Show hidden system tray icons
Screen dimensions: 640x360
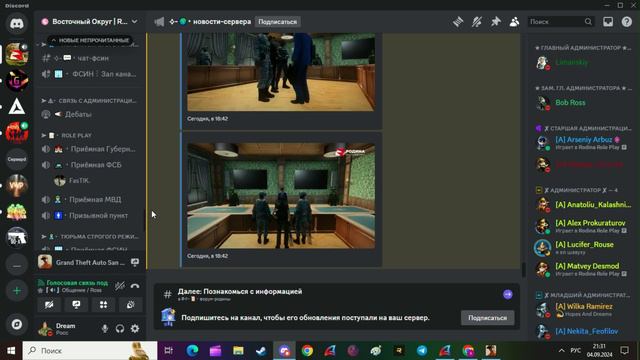(x=562, y=351)
